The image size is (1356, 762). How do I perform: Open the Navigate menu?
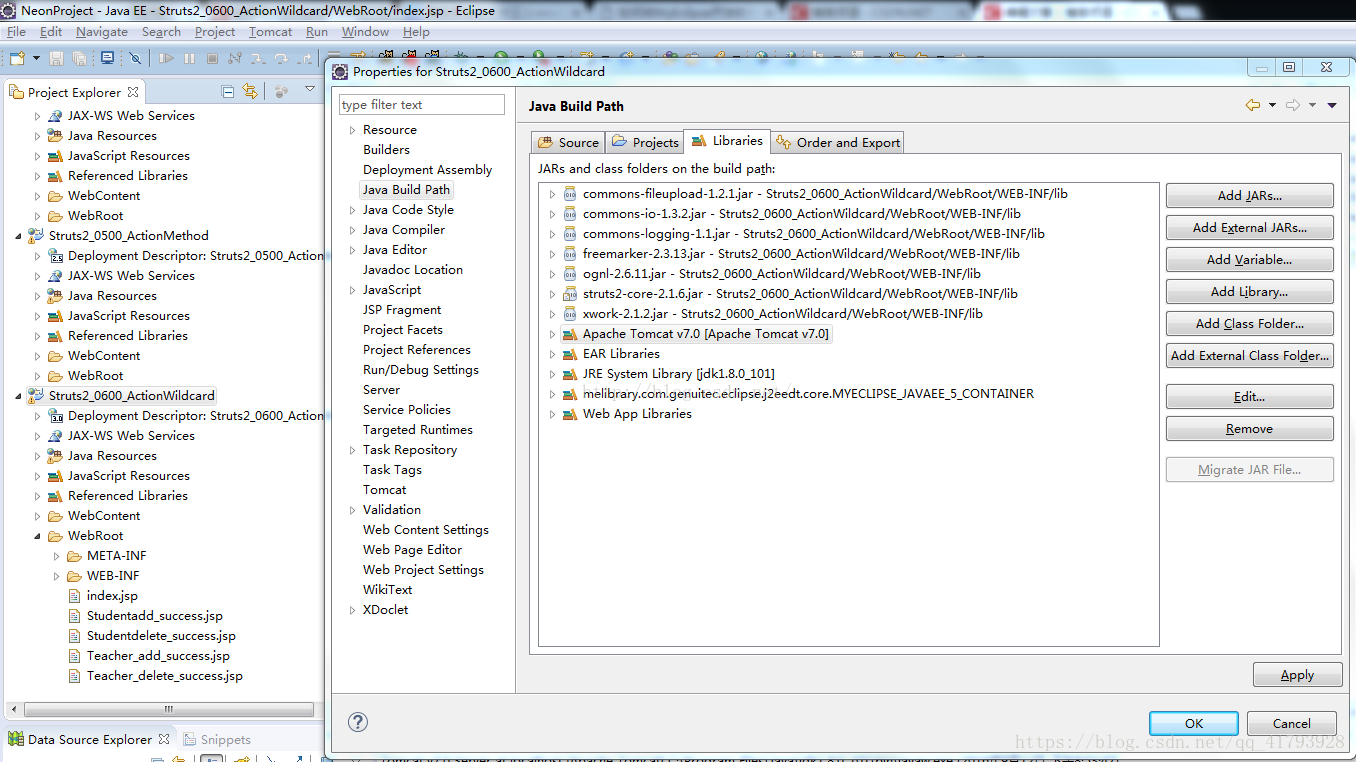tap(101, 31)
